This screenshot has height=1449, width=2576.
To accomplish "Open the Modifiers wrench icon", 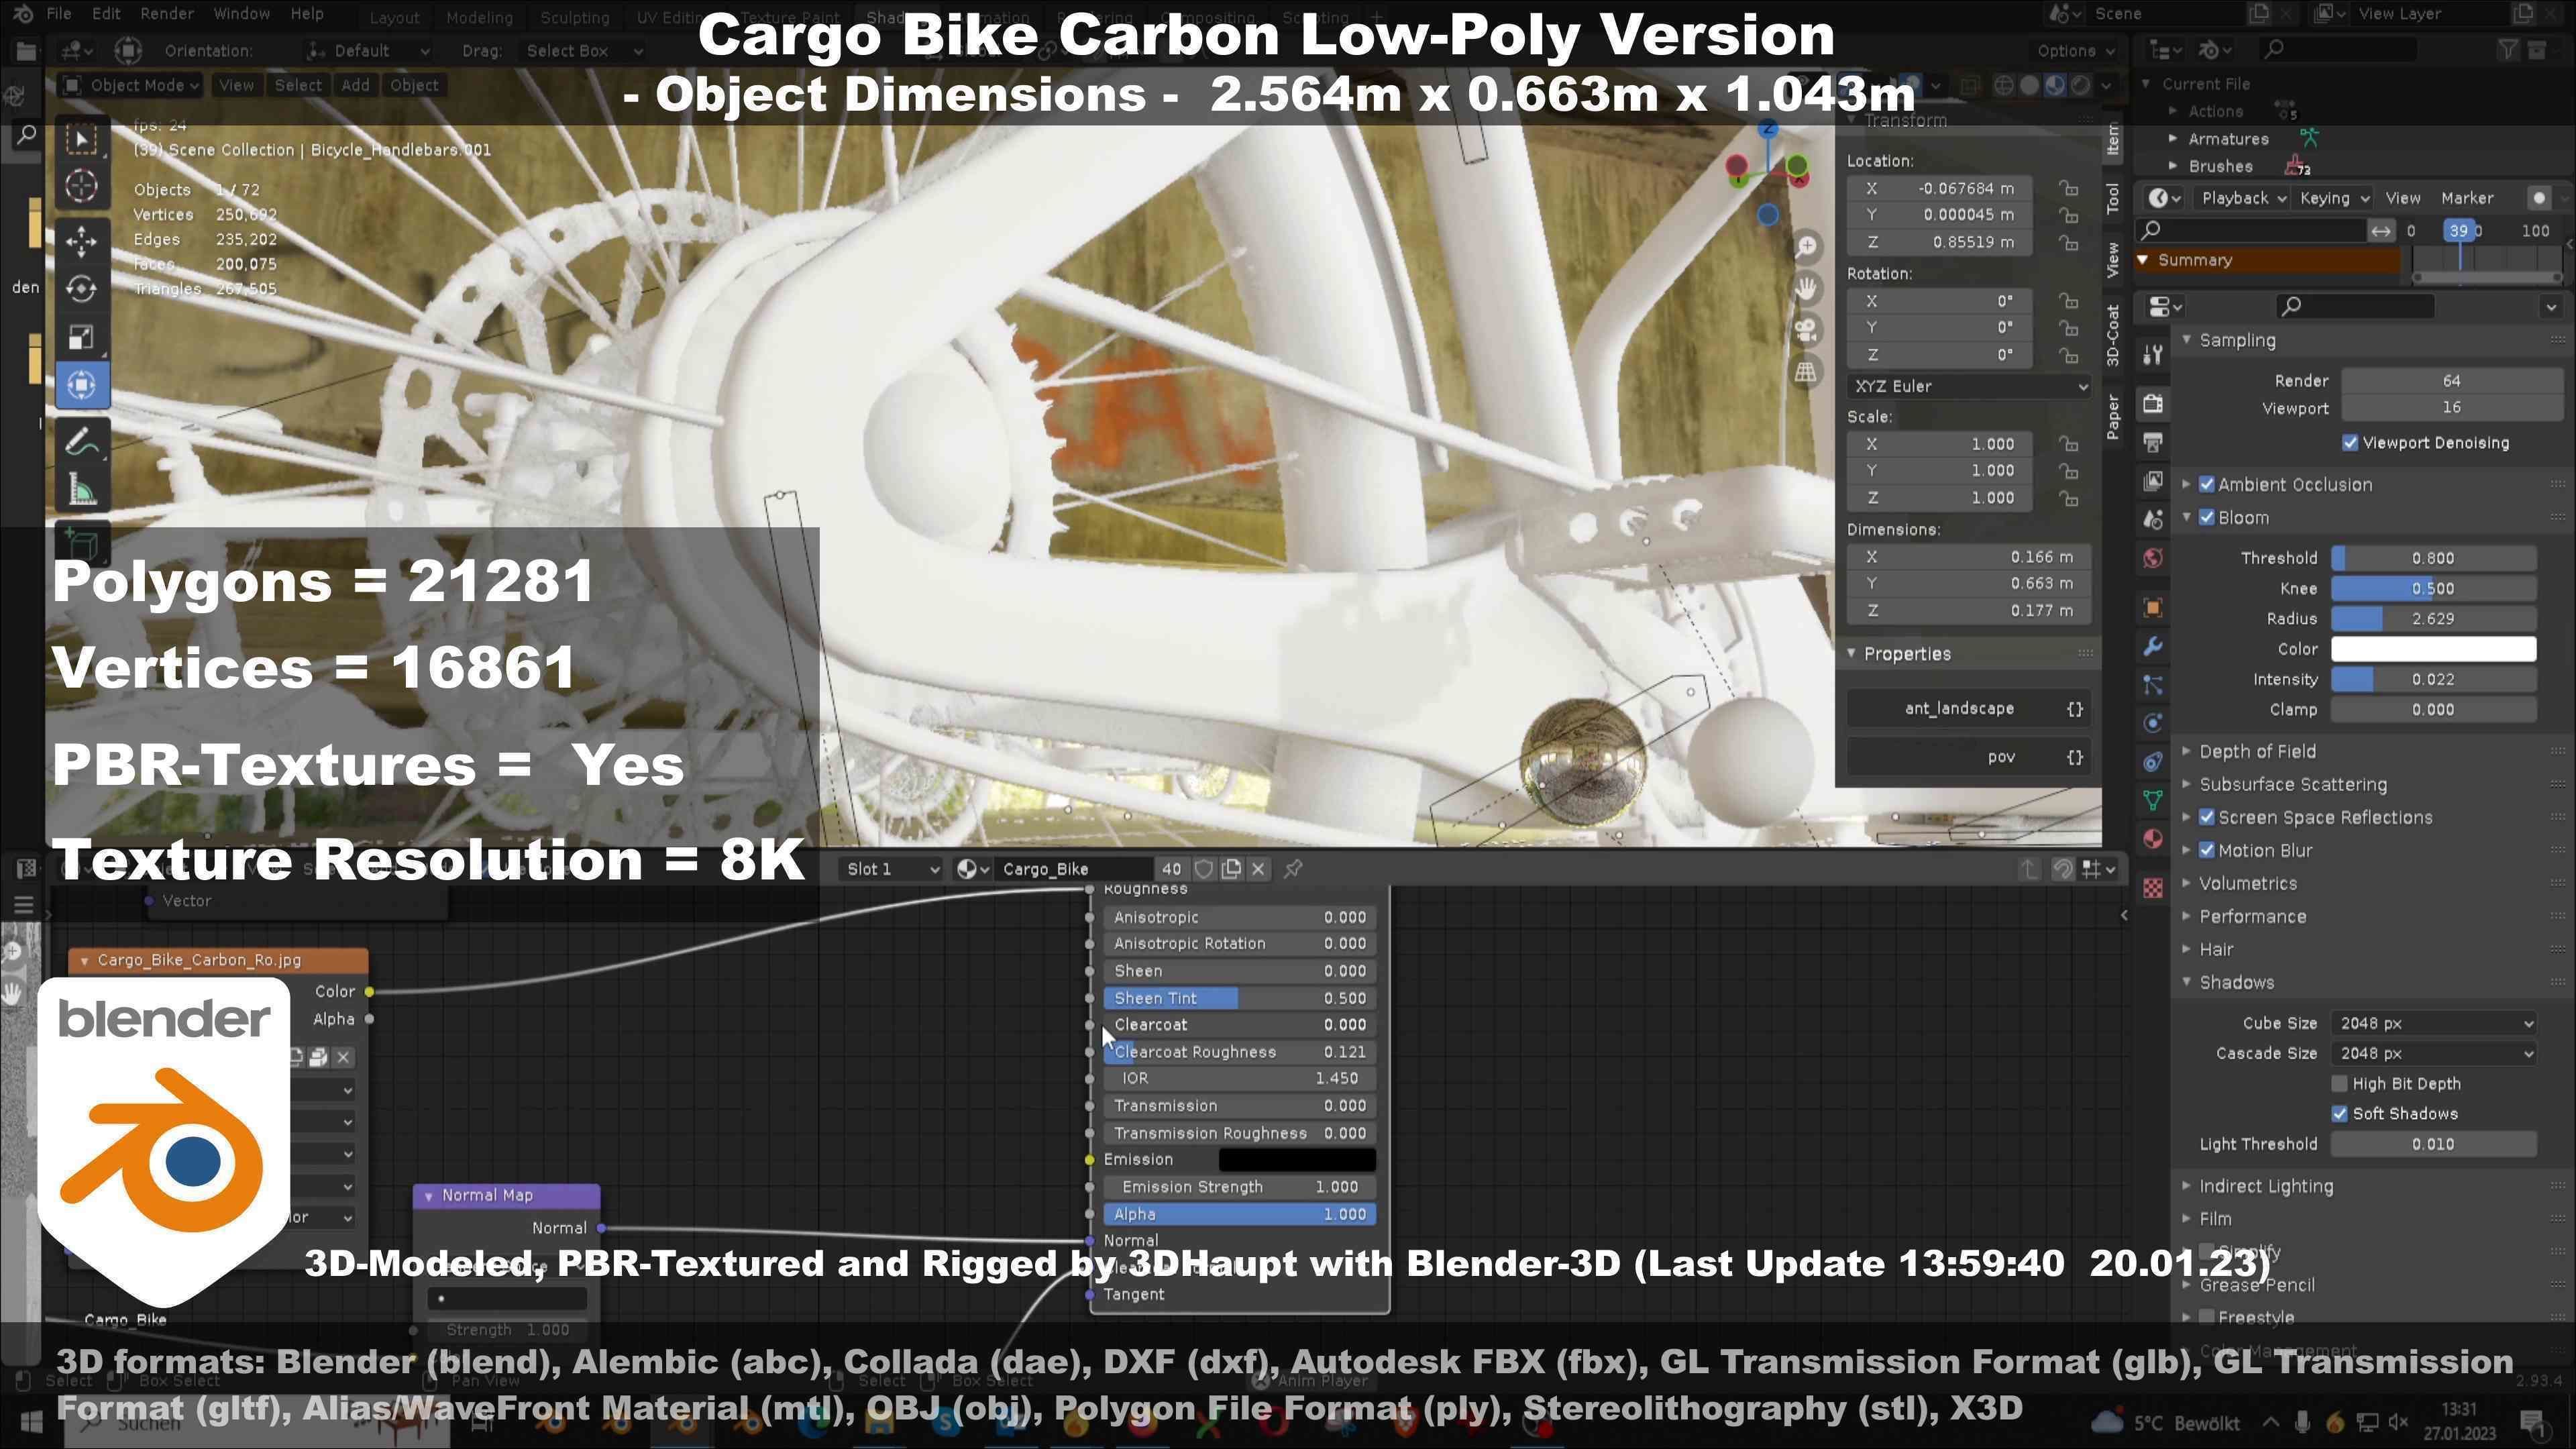I will click(x=2153, y=647).
